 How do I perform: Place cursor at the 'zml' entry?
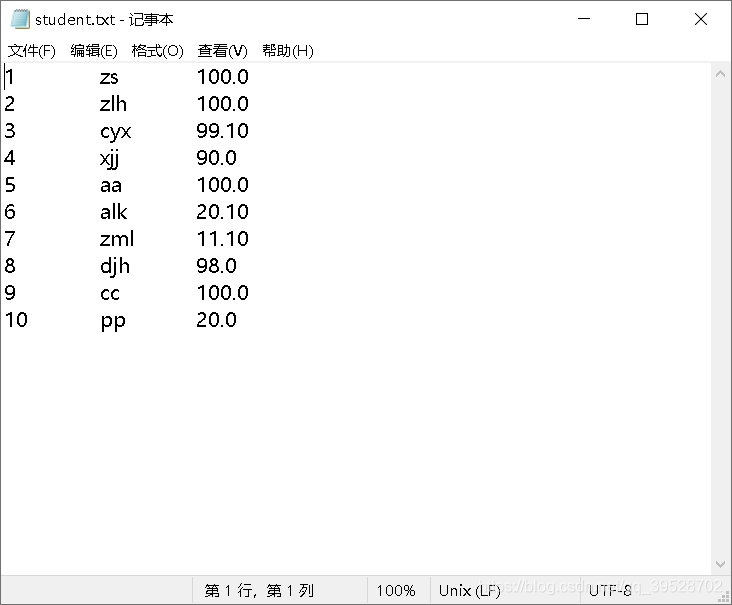click(x=117, y=239)
